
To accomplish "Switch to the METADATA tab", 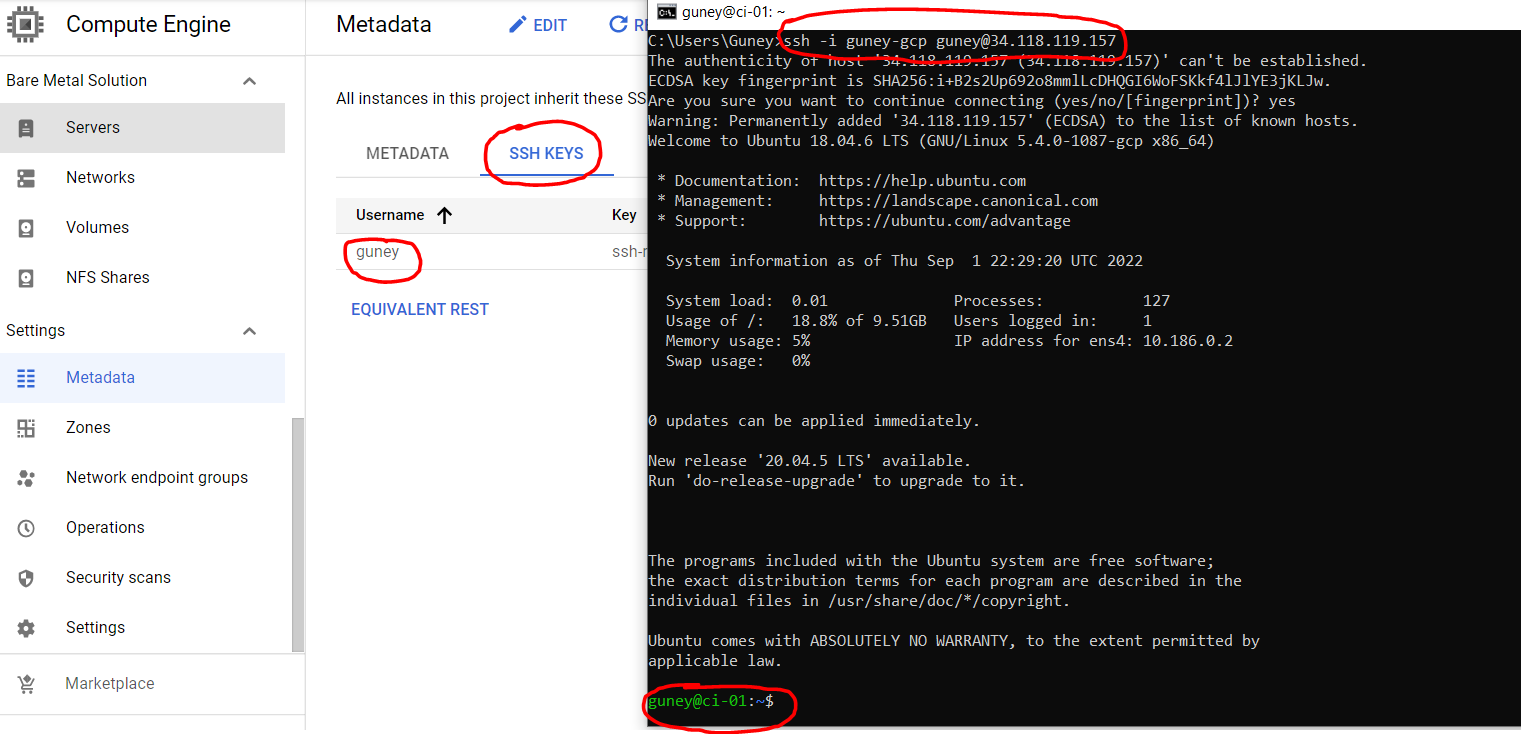I will coord(407,154).
